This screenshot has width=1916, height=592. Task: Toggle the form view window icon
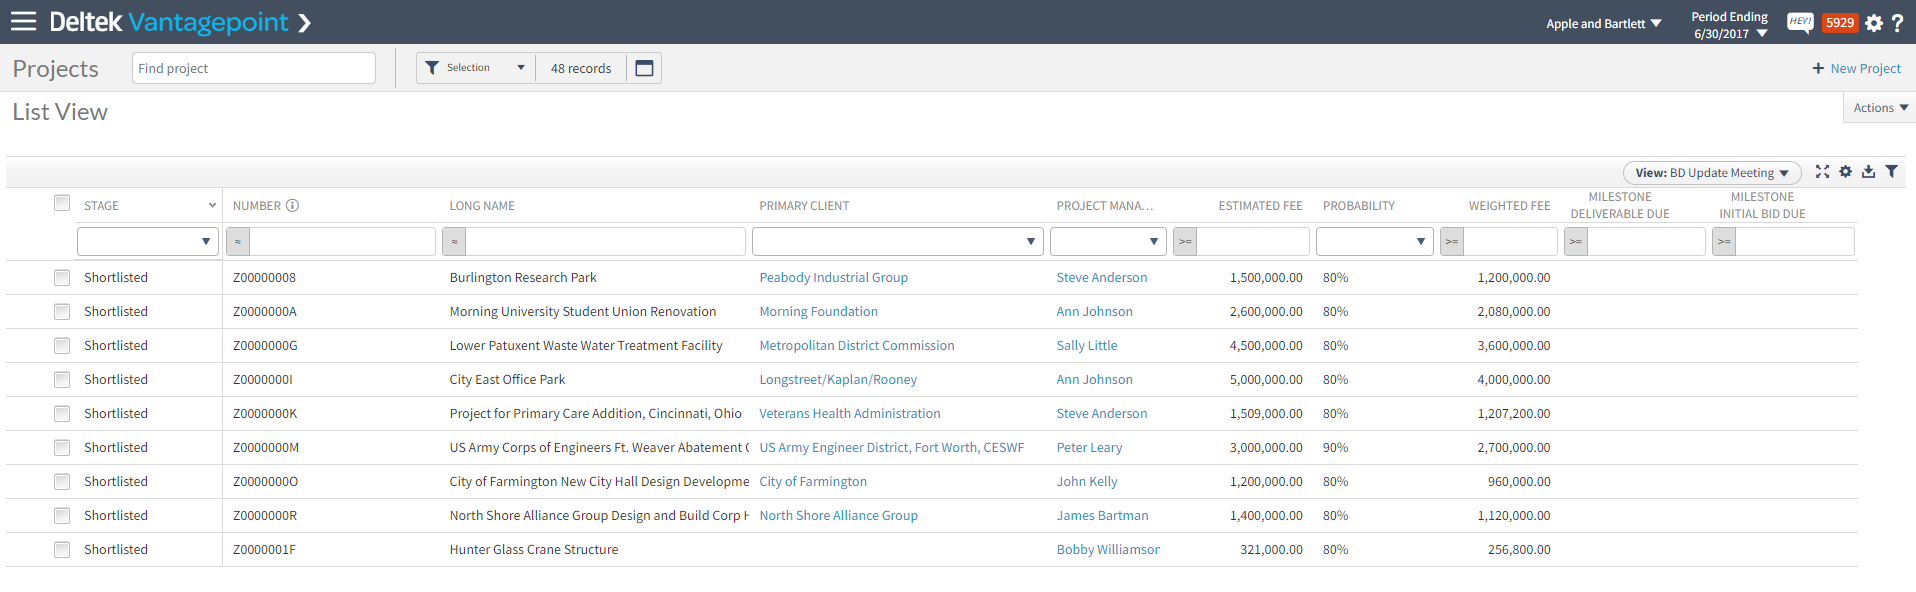(645, 68)
